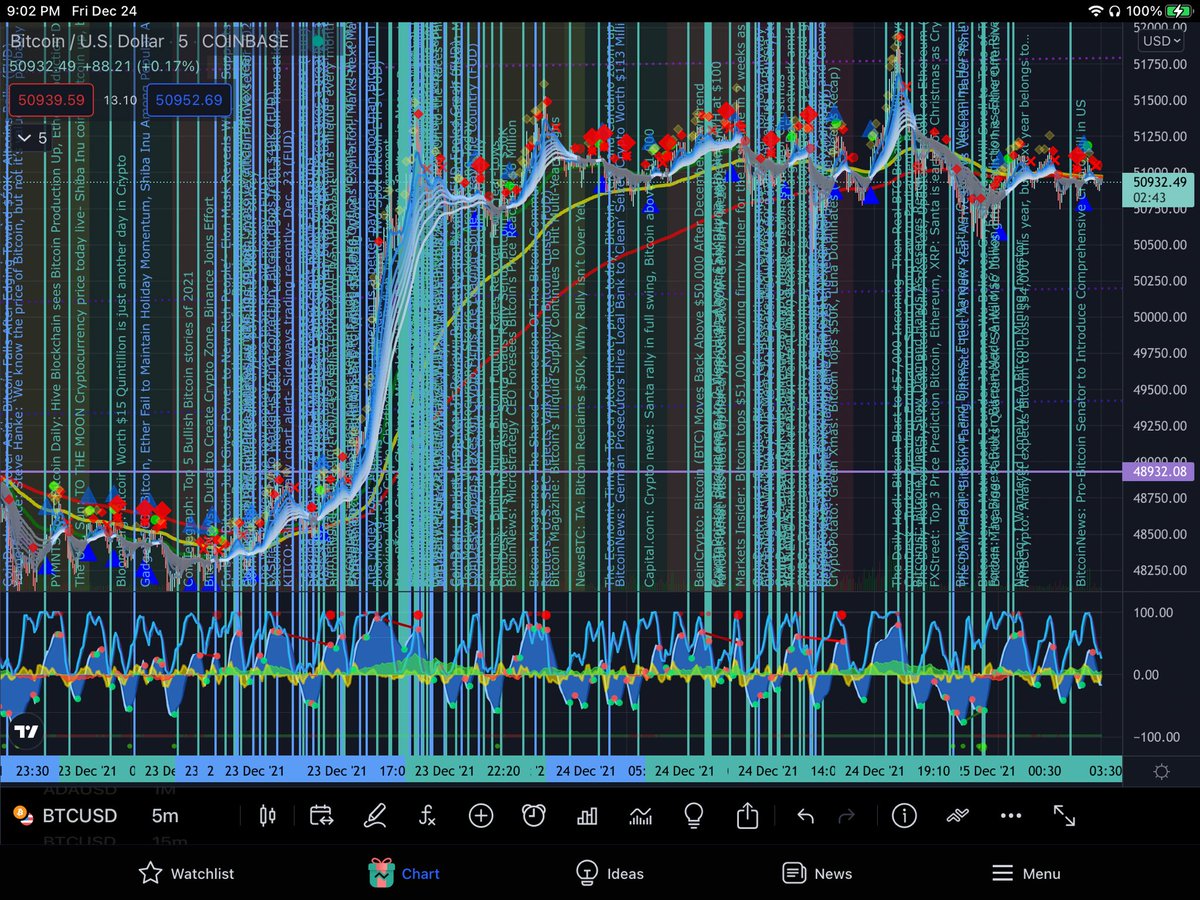Select the pencil drawing tools icon
The height and width of the screenshot is (900, 1200).
coord(375,816)
